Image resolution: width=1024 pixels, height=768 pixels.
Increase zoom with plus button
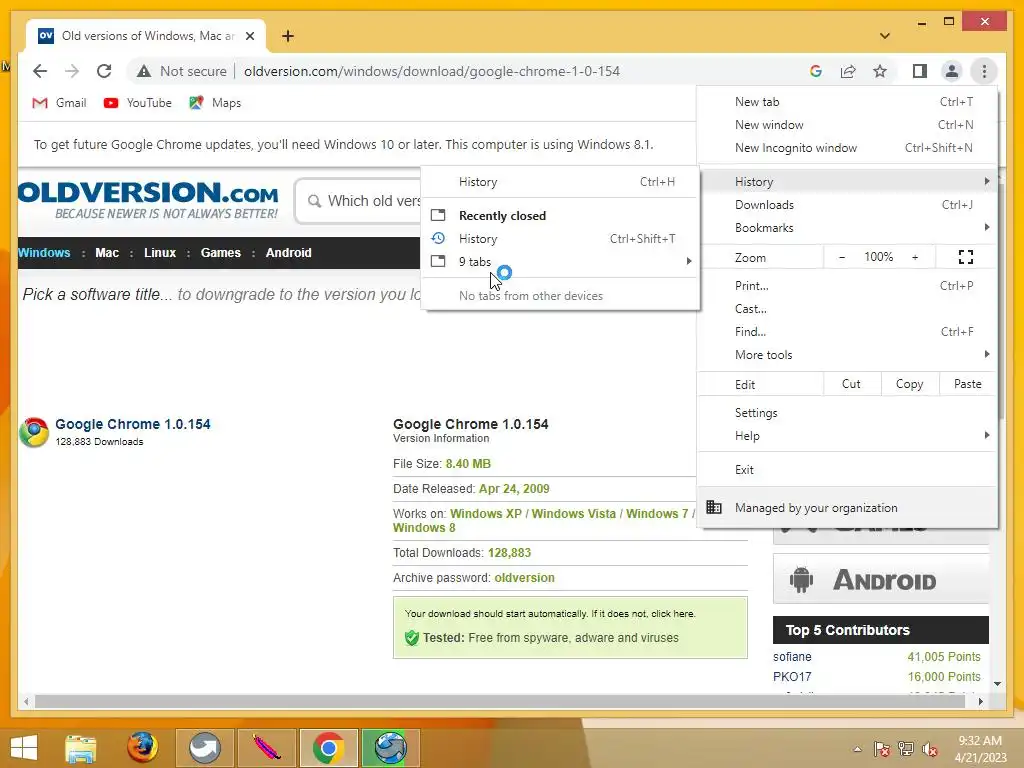(915, 257)
